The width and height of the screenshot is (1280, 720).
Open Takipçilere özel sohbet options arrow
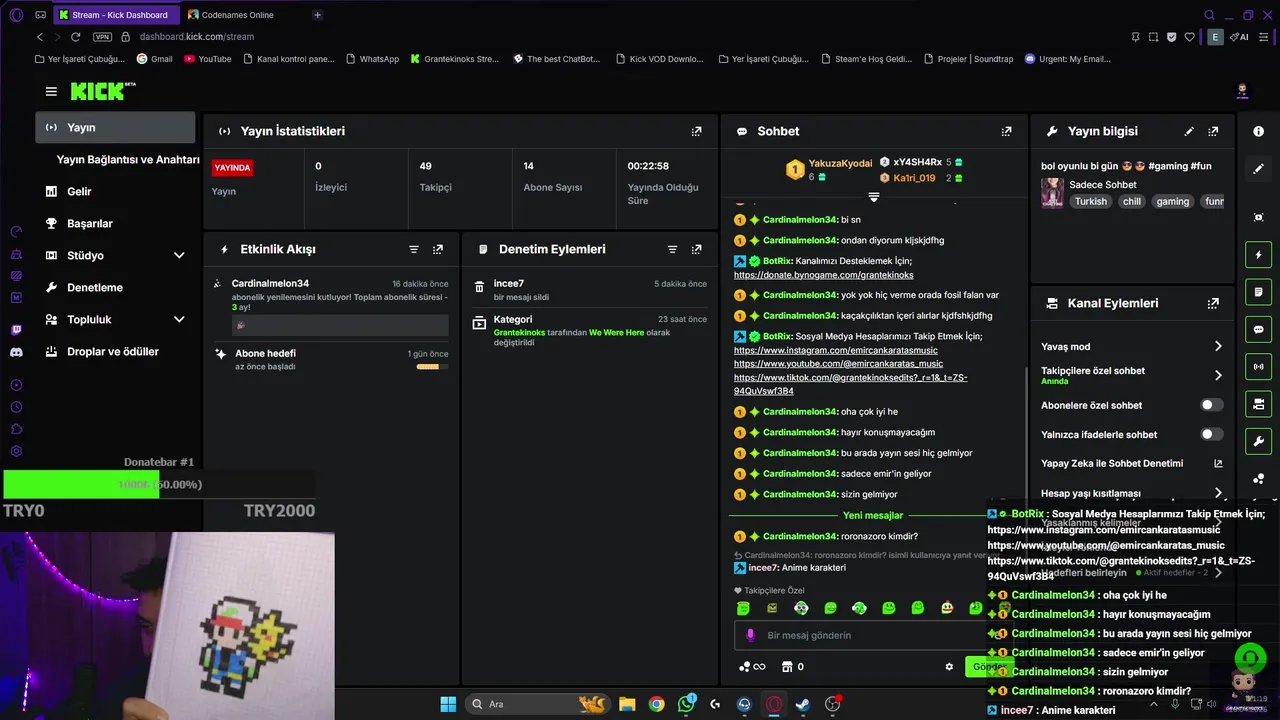pyautogui.click(x=1218, y=375)
